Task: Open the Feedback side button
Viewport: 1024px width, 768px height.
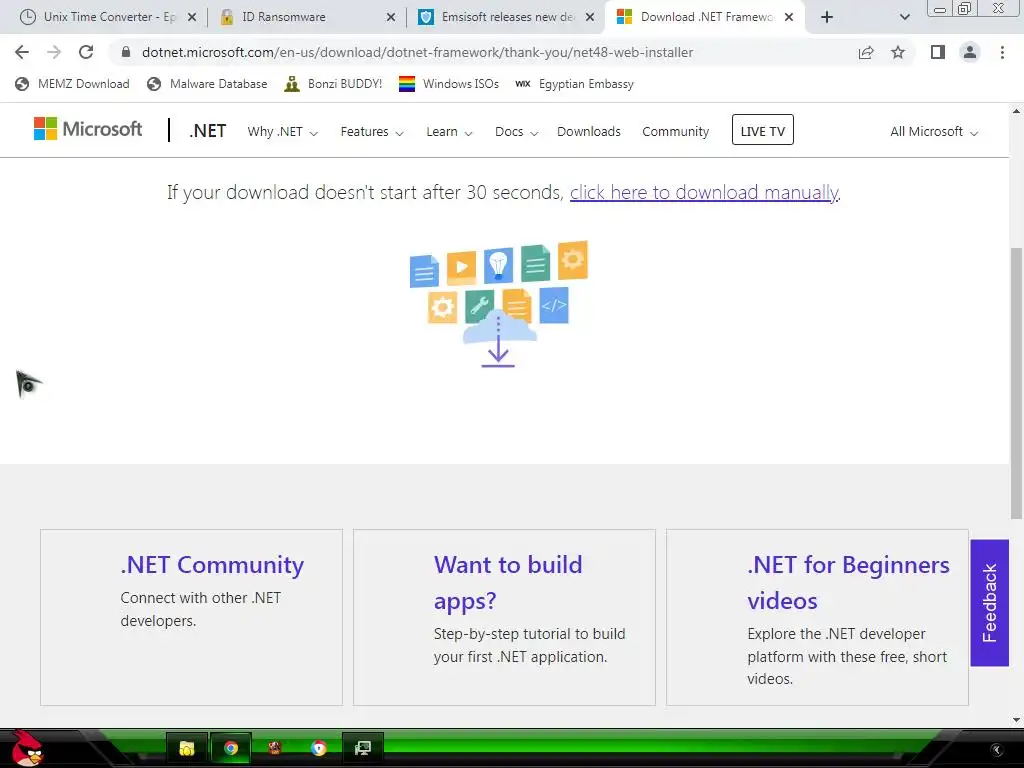Action: pyautogui.click(x=989, y=603)
